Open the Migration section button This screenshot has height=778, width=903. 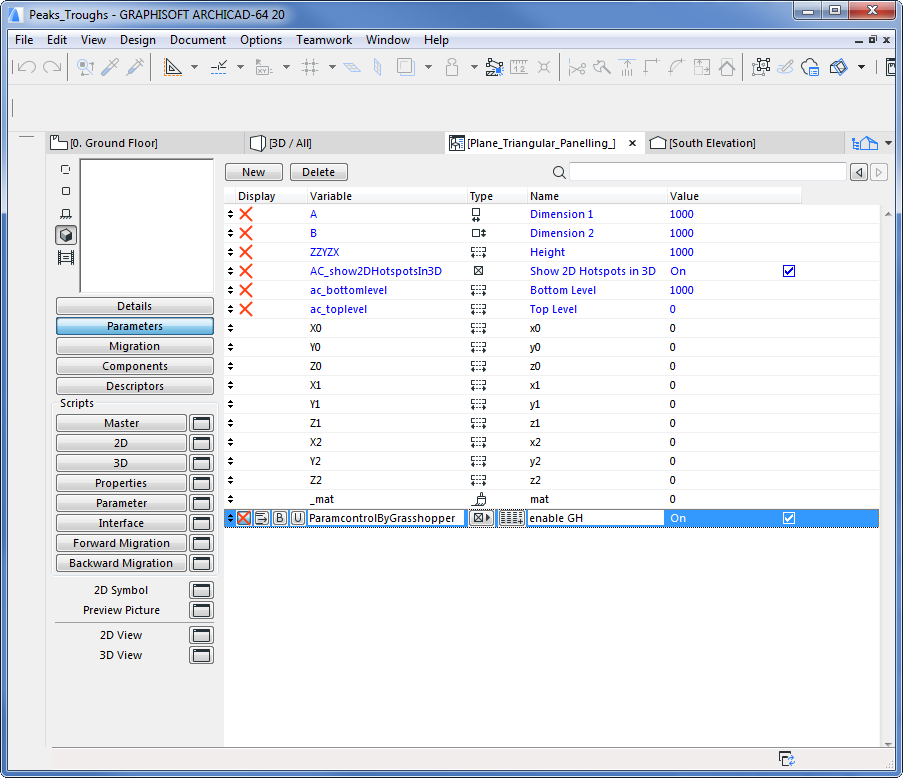click(x=135, y=346)
